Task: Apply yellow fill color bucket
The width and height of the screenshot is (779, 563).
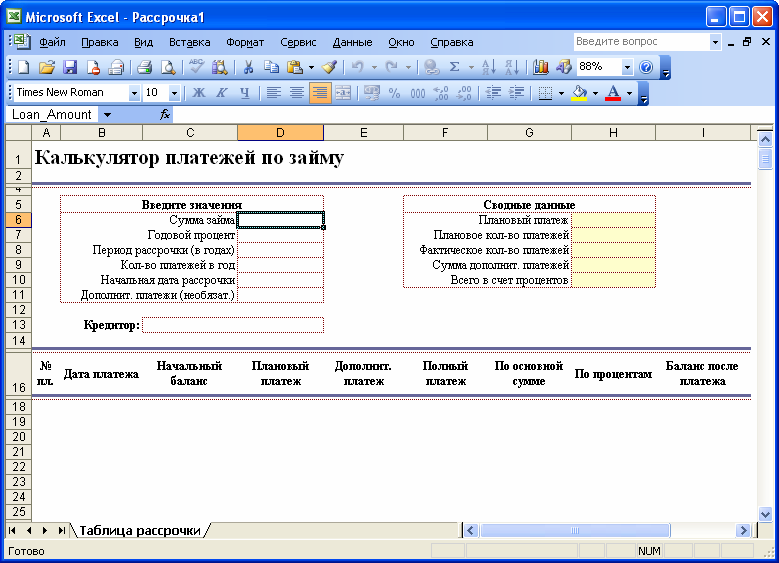Action: (579, 93)
